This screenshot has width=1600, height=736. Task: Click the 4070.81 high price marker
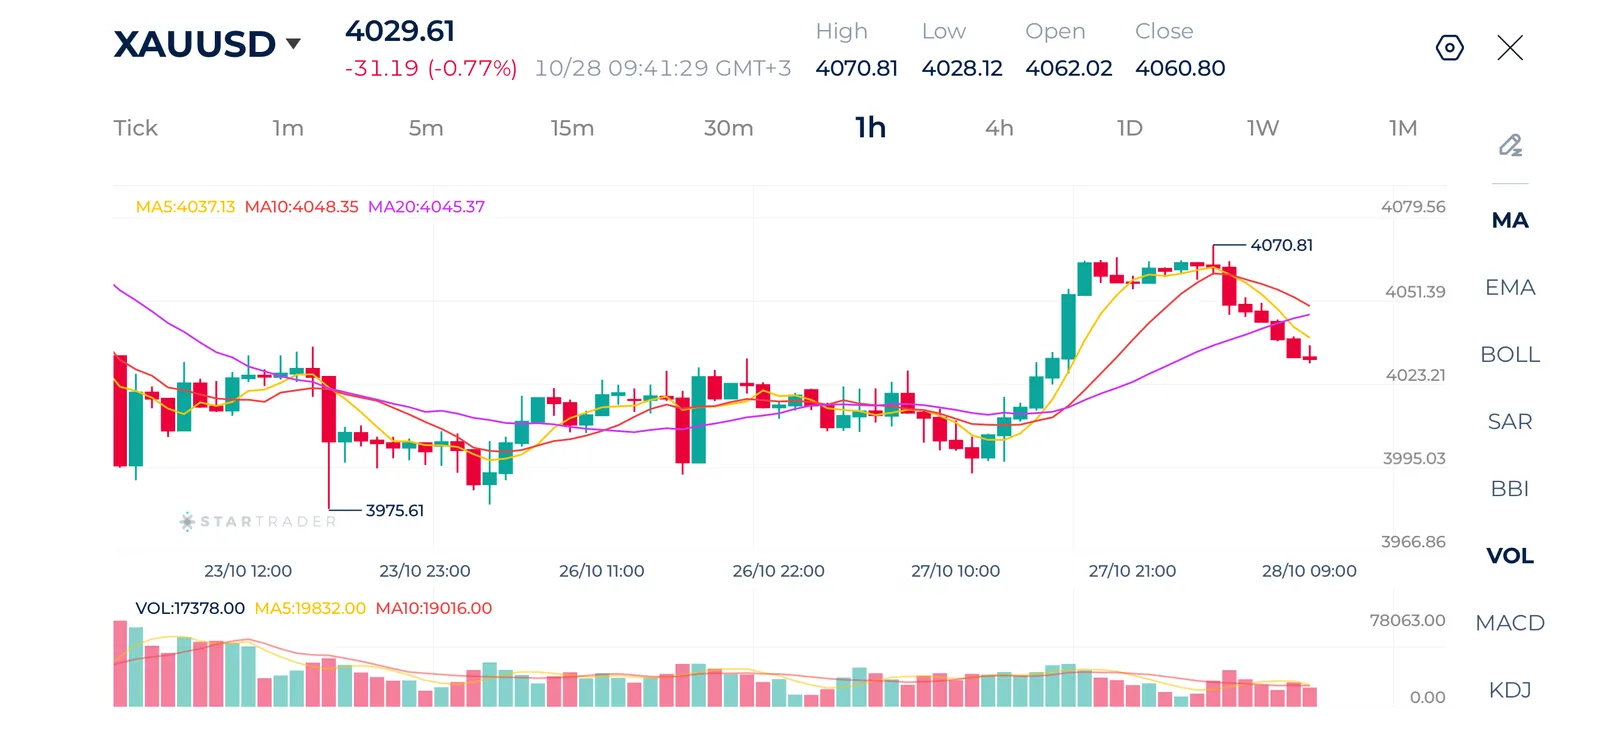point(1281,245)
